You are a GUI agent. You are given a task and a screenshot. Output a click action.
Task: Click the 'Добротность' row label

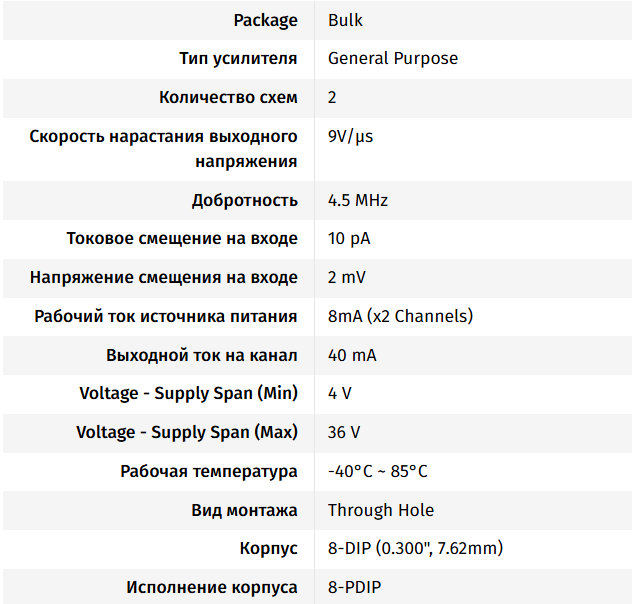(245, 200)
